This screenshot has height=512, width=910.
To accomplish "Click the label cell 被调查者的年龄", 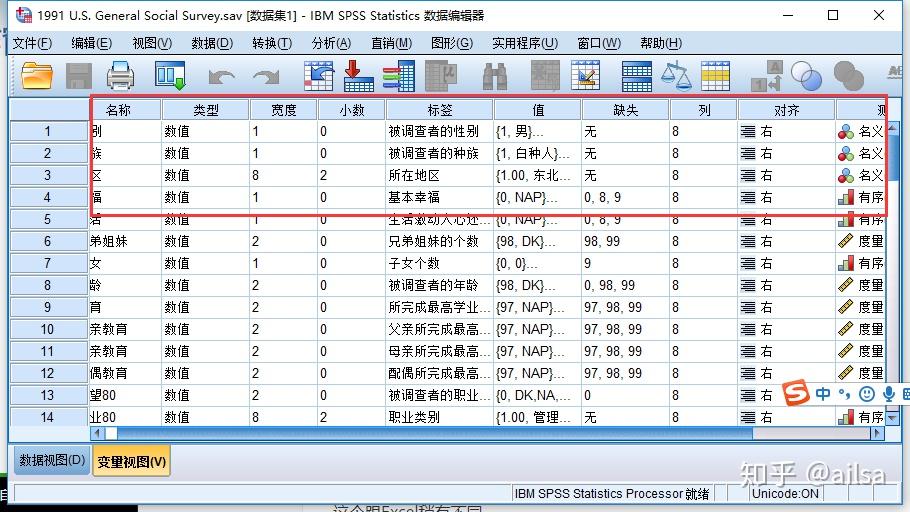I will tap(439, 285).
